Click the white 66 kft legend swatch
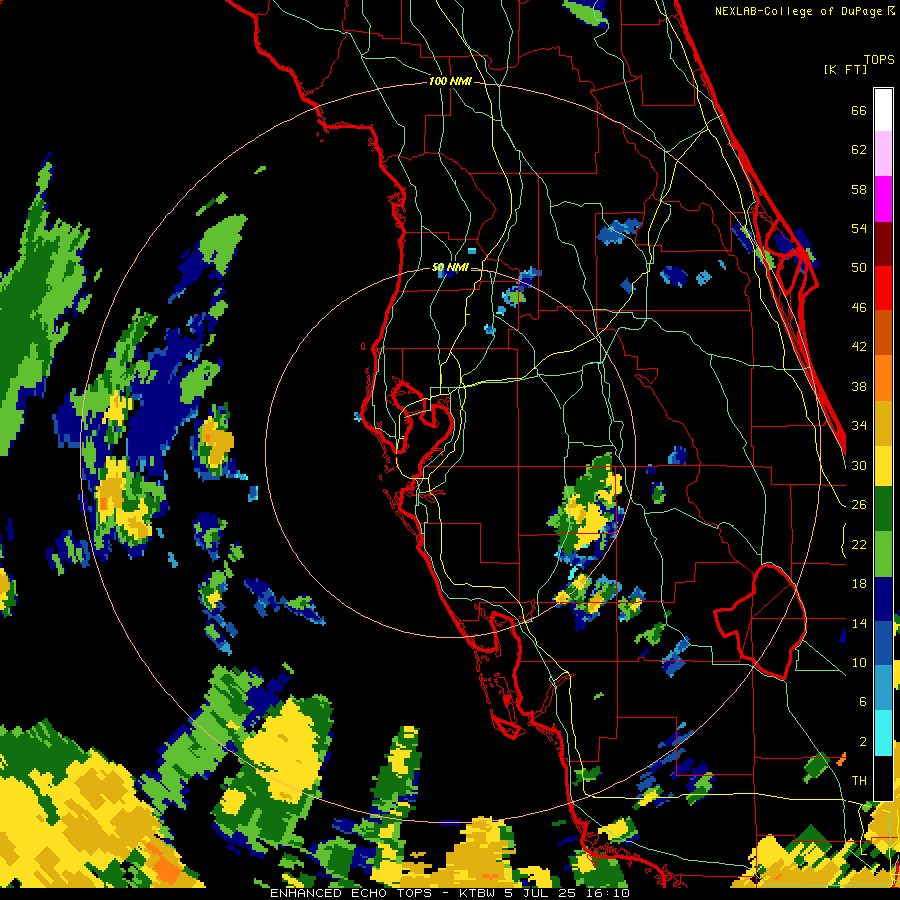The width and height of the screenshot is (900, 900). (x=883, y=110)
